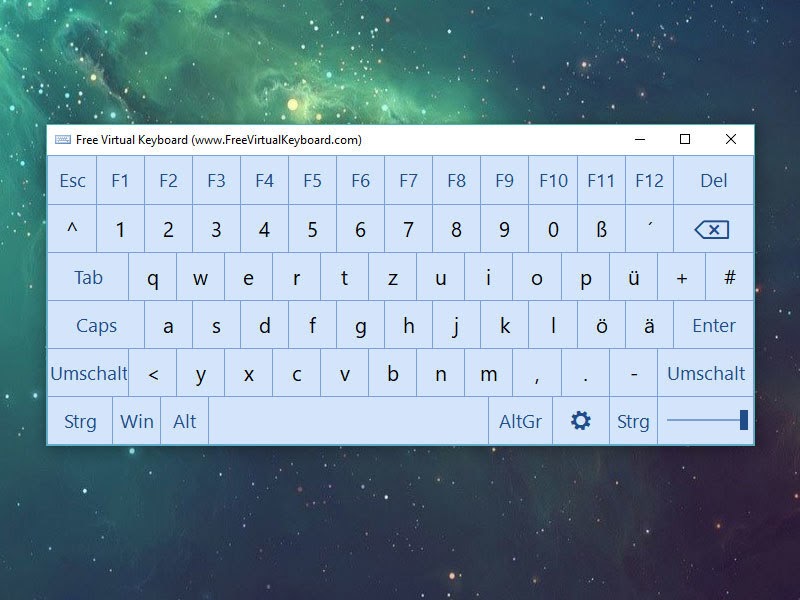Close the Free Virtual Keyboard window
Screen dimensions: 800x600
click(x=731, y=139)
